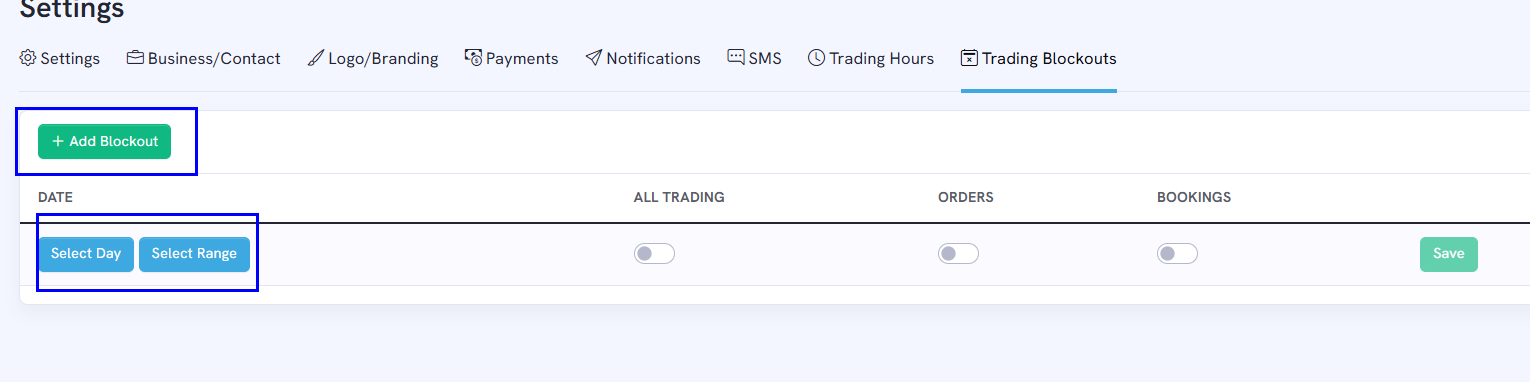
Task: Choose the Select Range button
Action: [194, 254]
